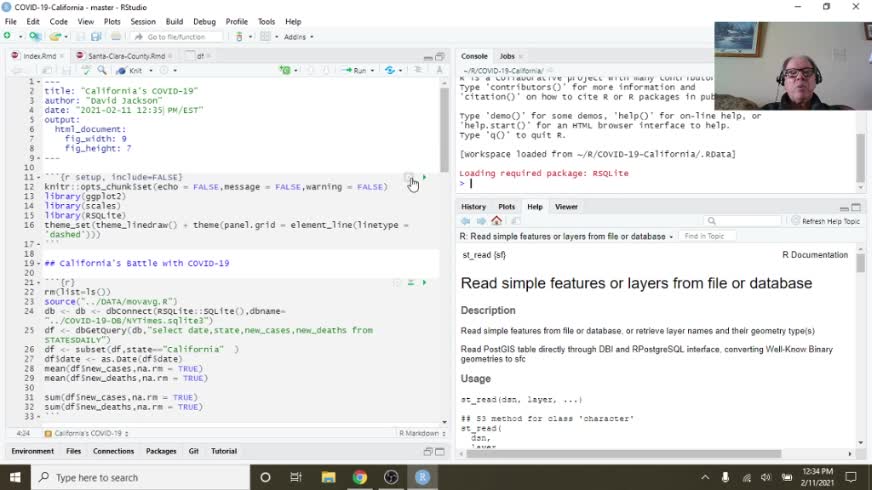Run the chunk starting at line 21
This screenshot has height=490, width=872.
point(424,283)
